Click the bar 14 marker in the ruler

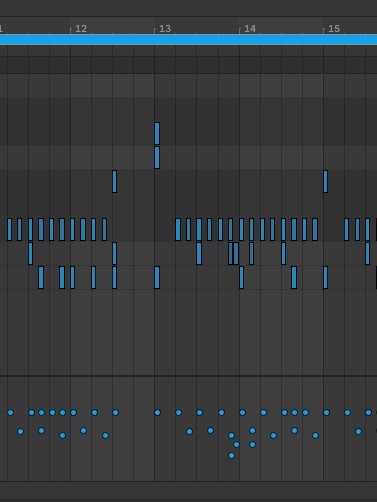click(250, 29)
